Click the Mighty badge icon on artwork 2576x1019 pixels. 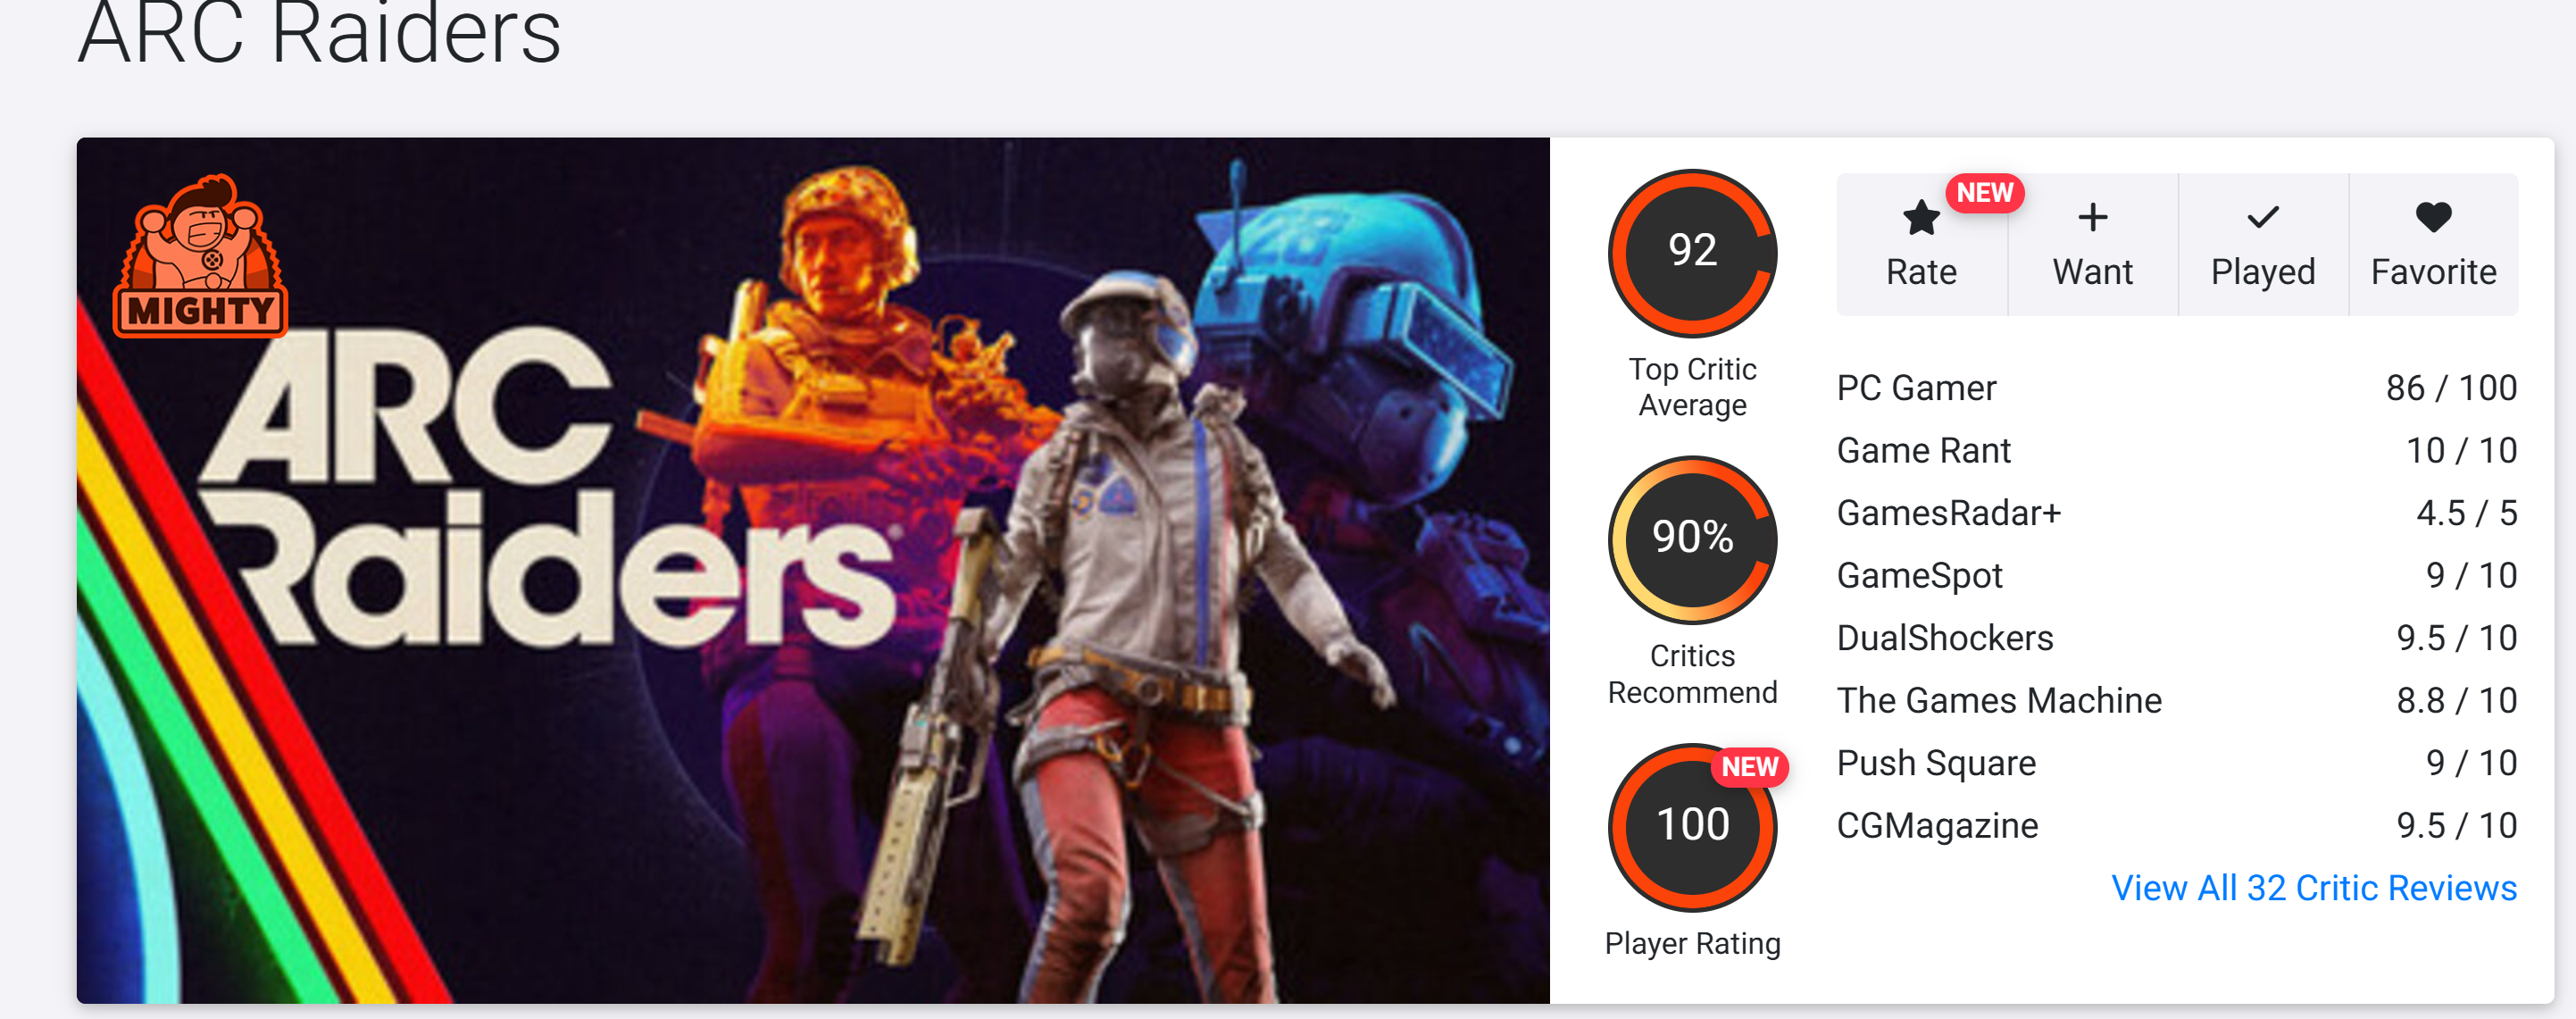(201, 256)
